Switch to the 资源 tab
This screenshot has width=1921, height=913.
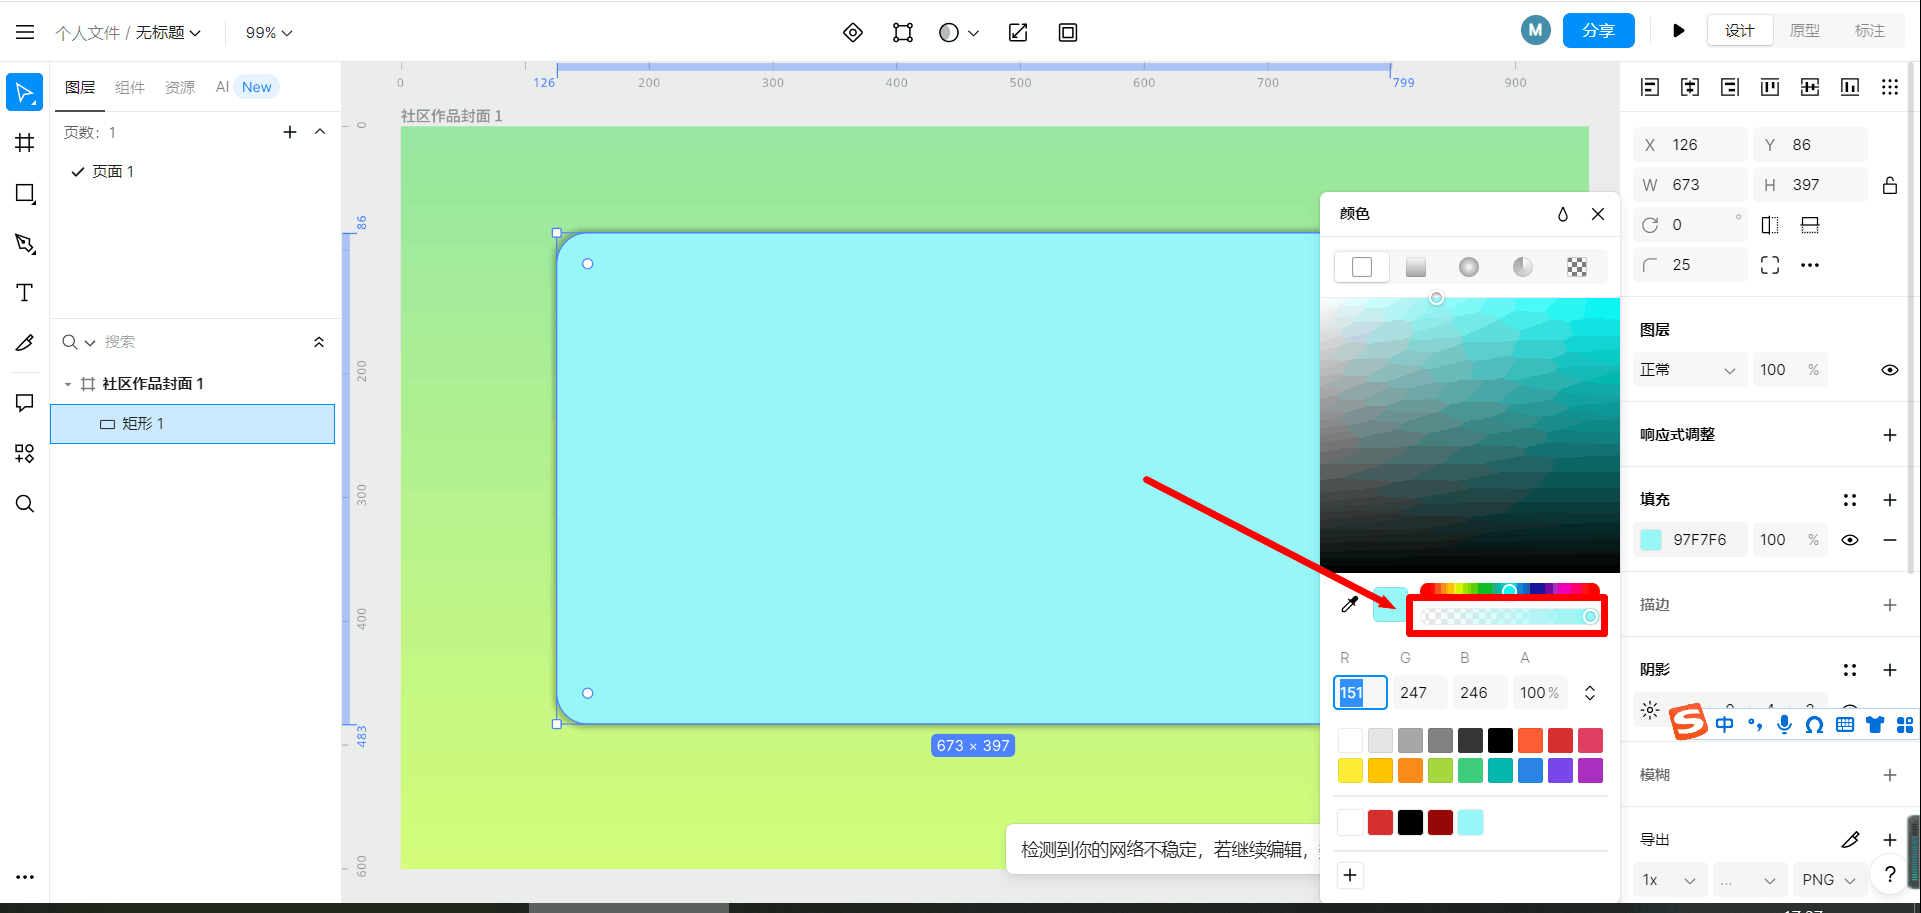tap(180, 87)
